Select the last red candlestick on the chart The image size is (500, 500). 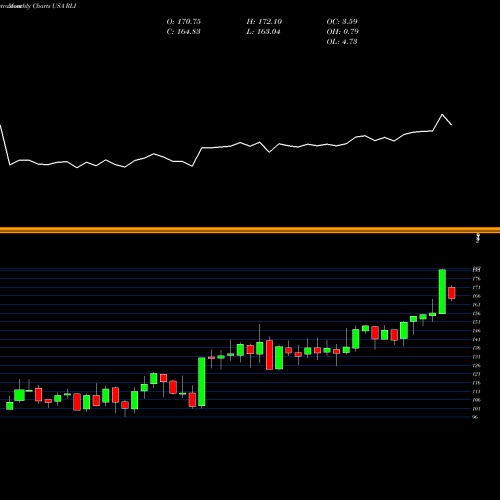pos(452,293)
